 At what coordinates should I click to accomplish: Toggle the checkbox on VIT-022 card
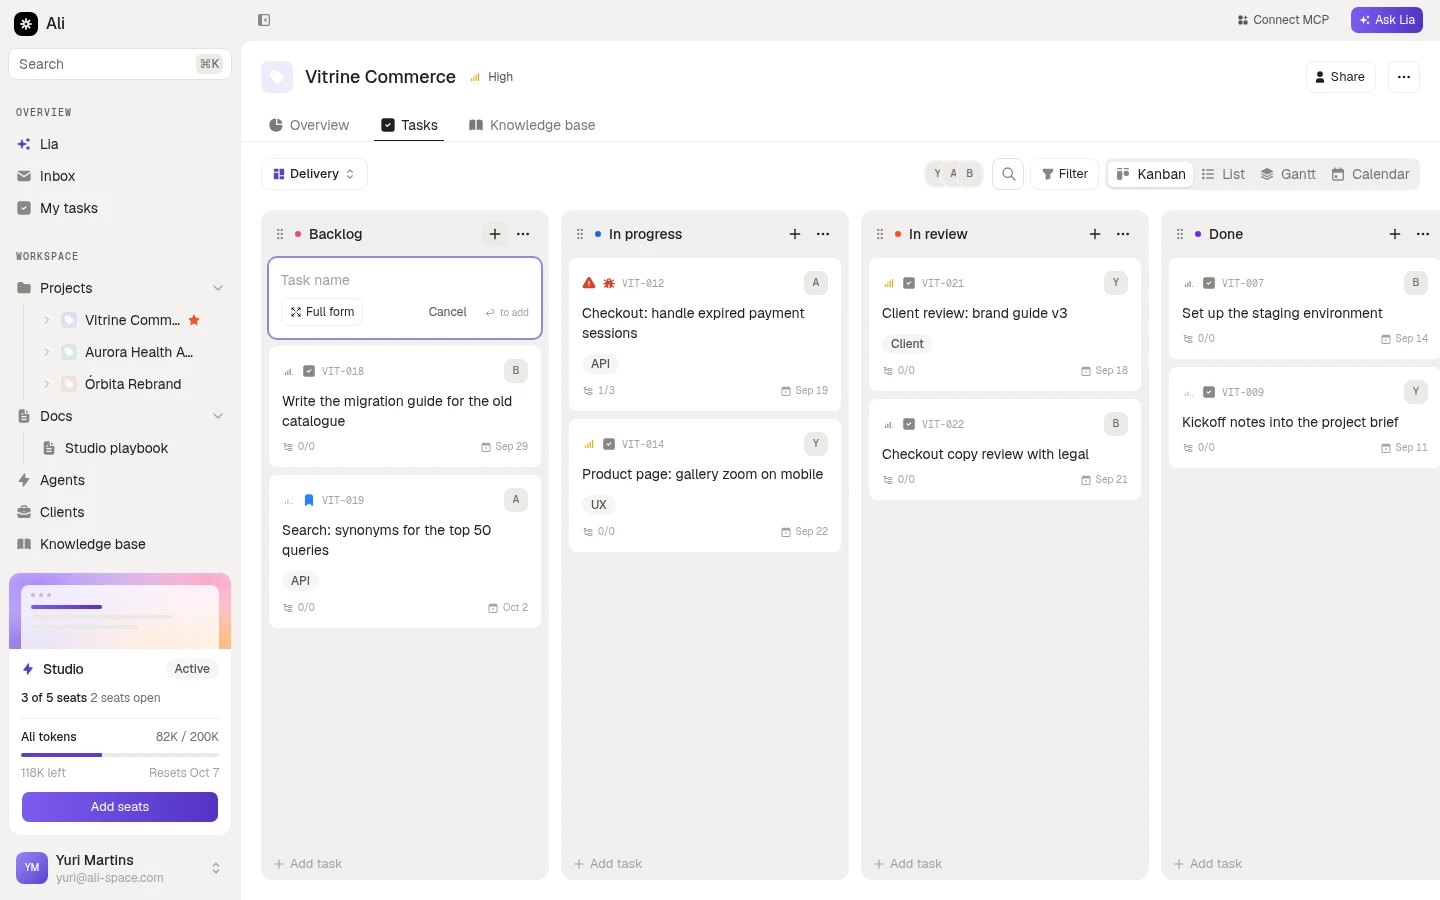point(909,424)
